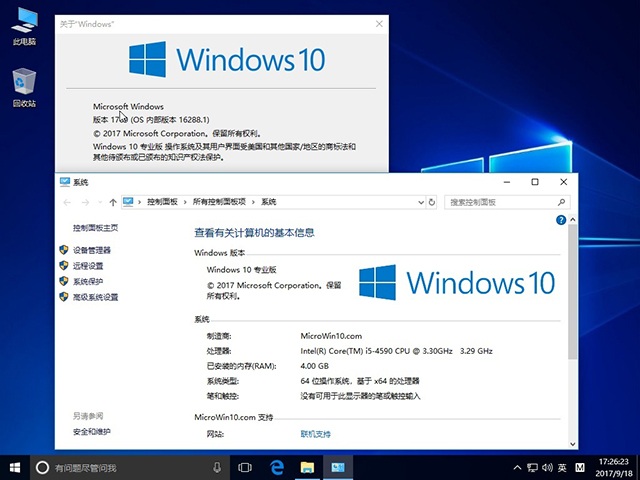Click the 64 位操作系统 system type value
This screenshot has height=480, width=640.
point(360,381)
